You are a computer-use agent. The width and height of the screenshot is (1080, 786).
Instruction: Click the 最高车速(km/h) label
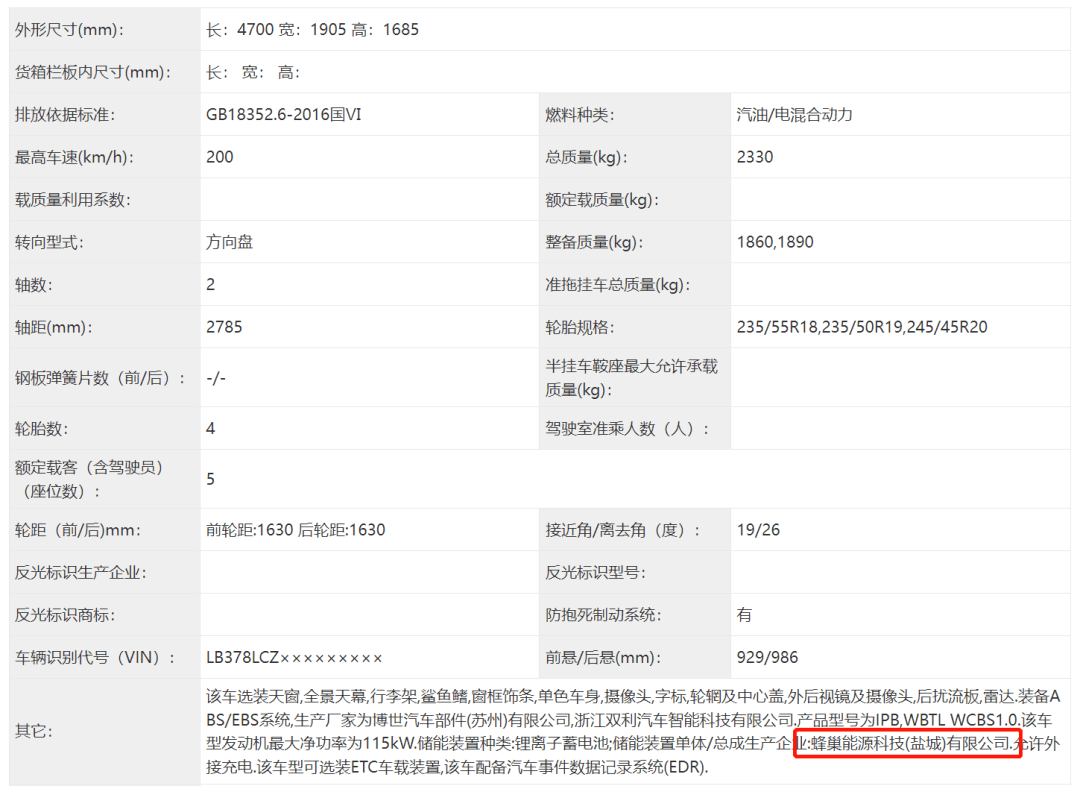pyautogui.click(x=74, y=157)
